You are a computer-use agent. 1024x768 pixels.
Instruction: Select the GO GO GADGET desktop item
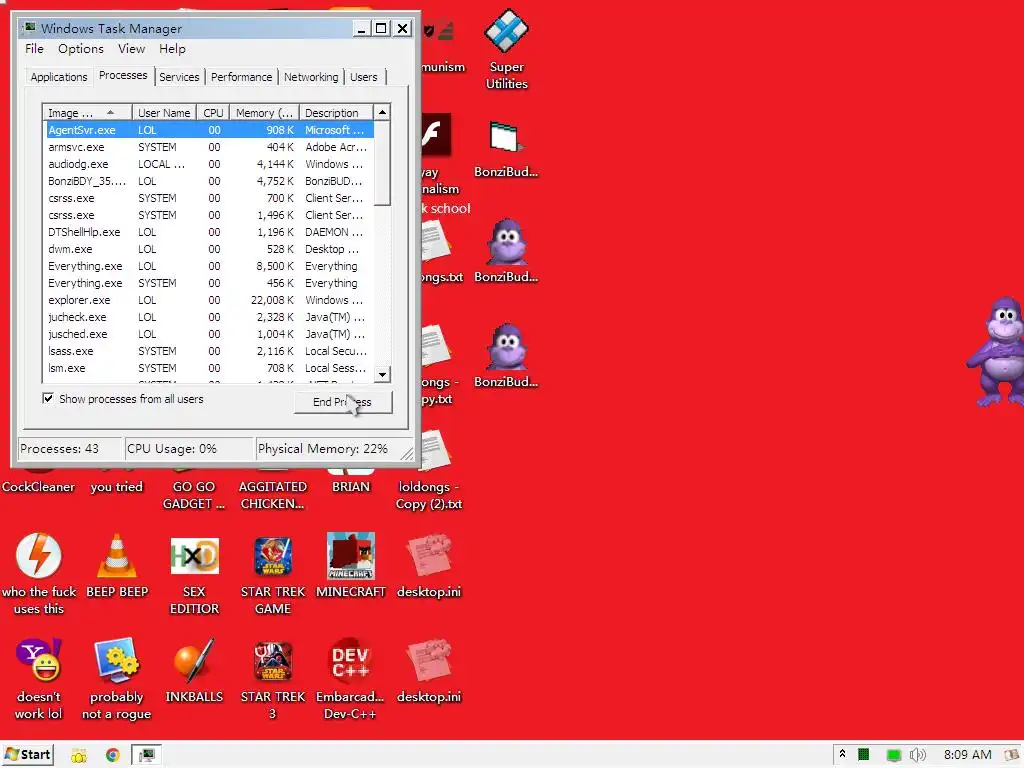[x=194, y=495]
